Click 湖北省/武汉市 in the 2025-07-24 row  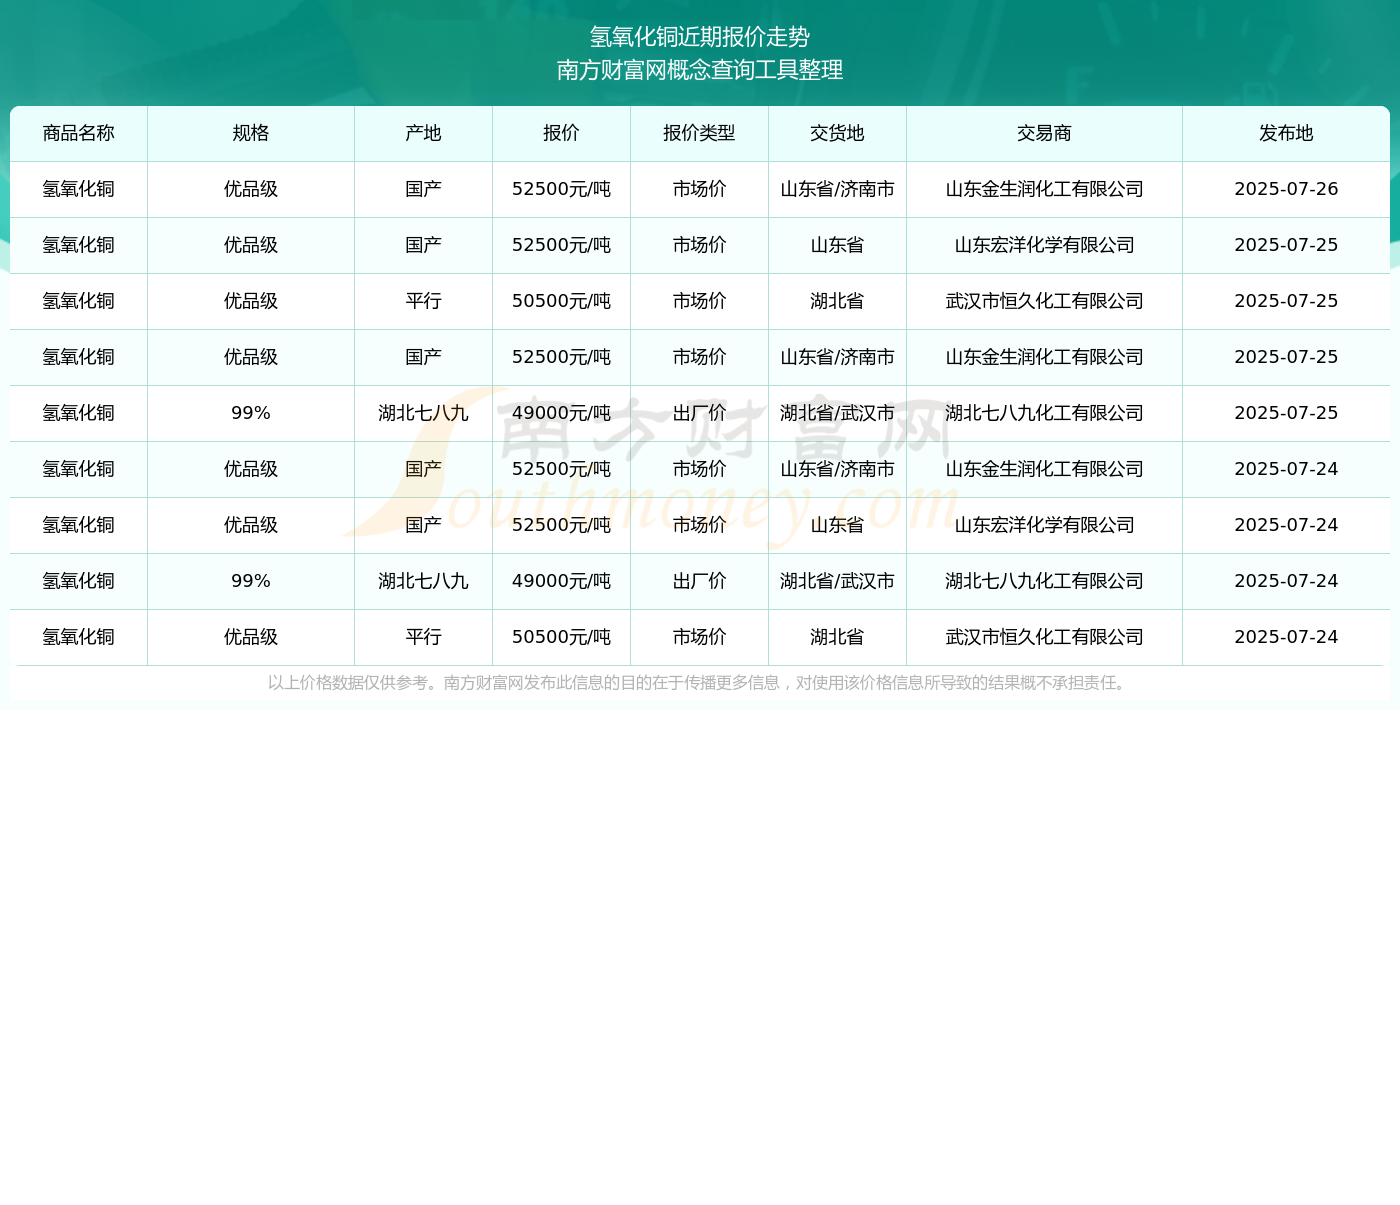838,581
